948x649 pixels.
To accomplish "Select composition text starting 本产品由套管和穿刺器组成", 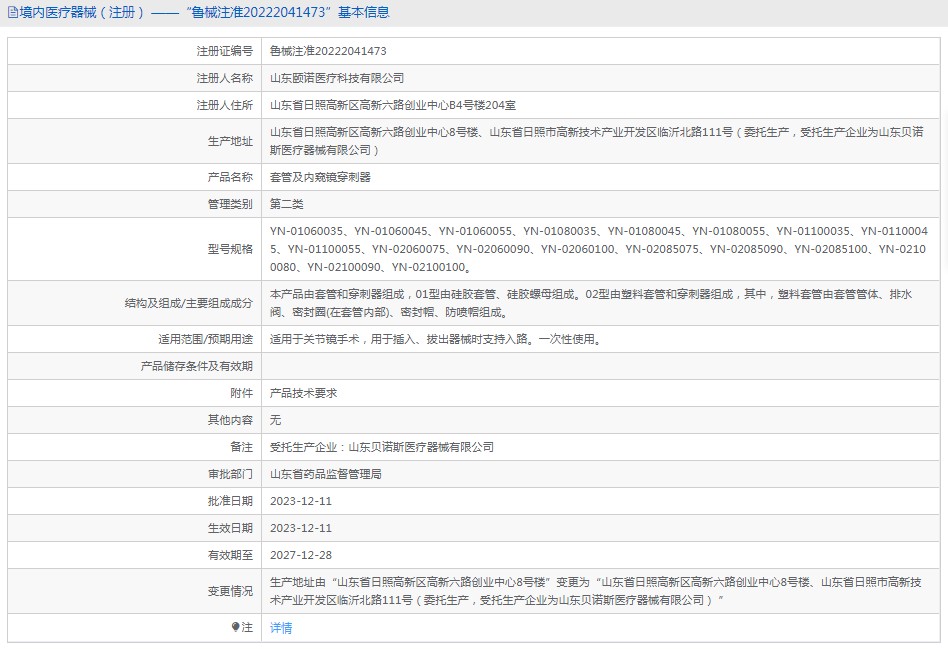I will pyautogui.click(x=591, y=303).
